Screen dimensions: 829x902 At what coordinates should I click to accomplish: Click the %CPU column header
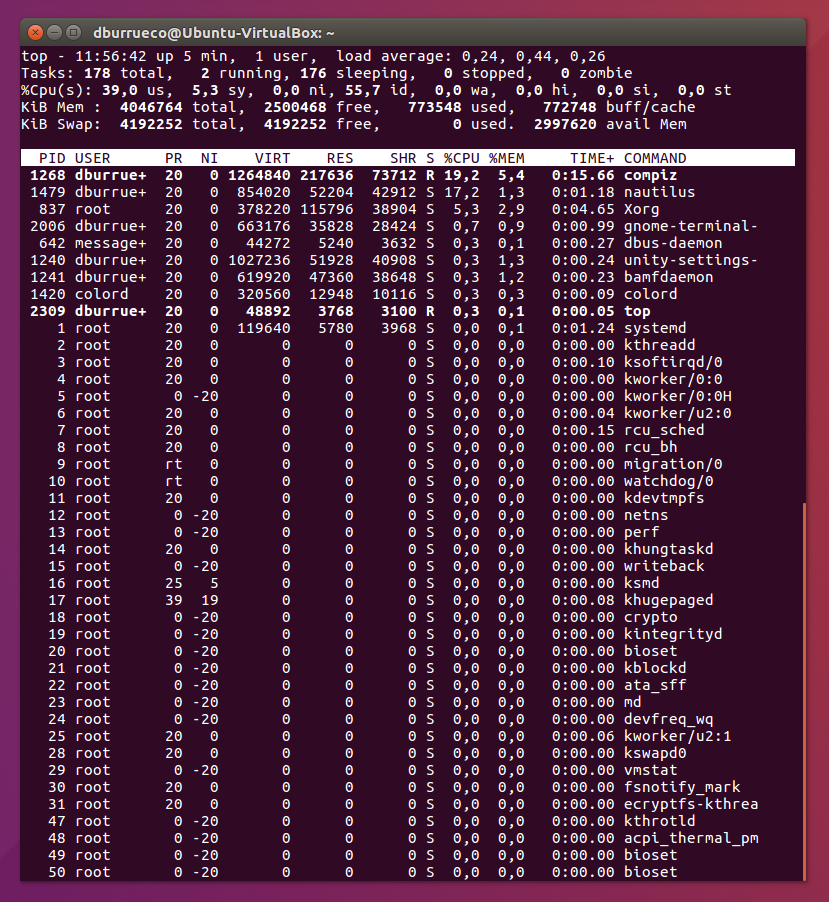pos(461,158)
